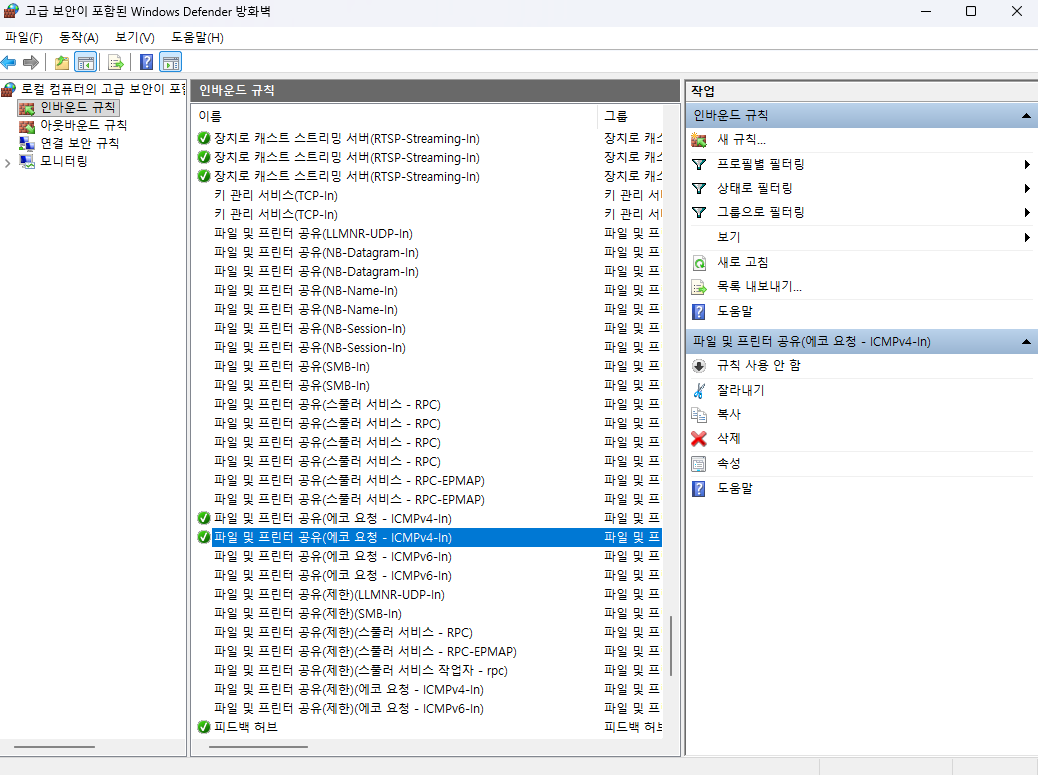Viewport: 1038px width, 775px height.
Task: Select 피드백 허브 rule row
Action: [429, 727]
